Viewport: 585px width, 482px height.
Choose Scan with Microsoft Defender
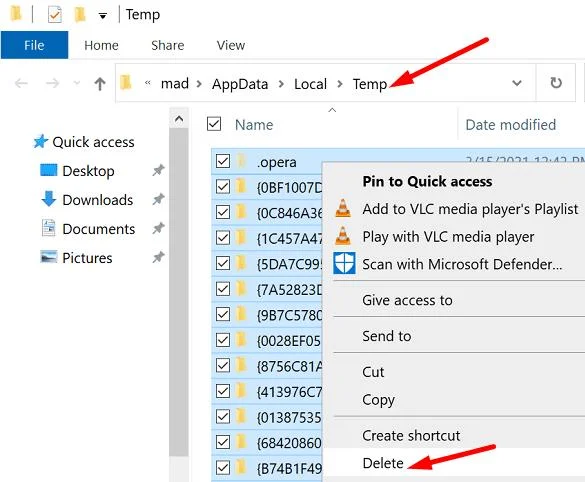tap(462, 265)
